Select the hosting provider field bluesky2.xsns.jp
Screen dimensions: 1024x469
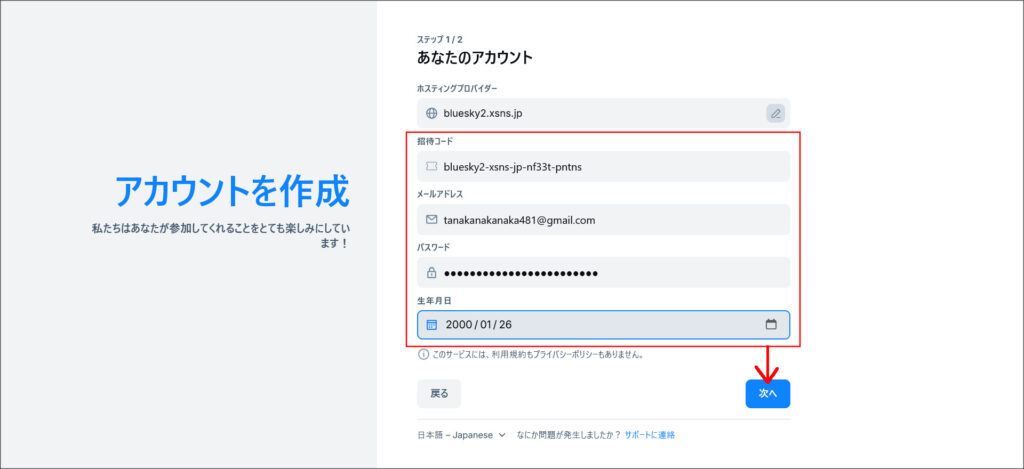(x=603, y=113)
